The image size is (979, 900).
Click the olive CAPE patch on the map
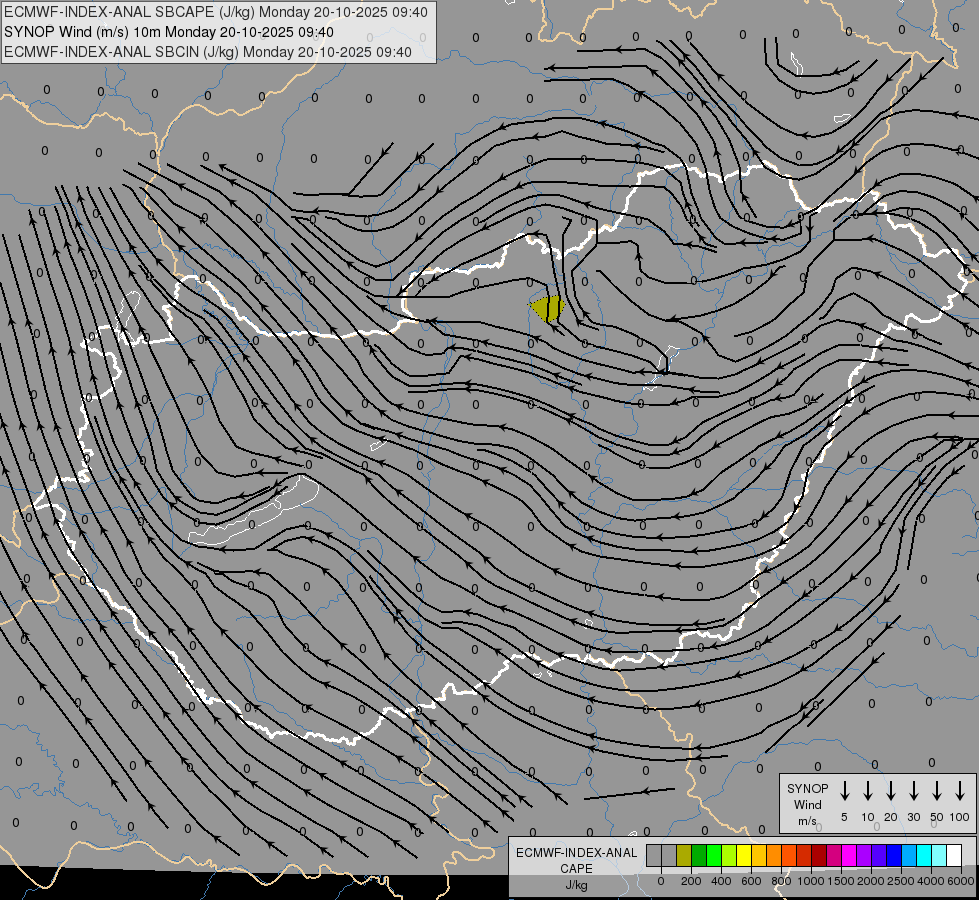[548, 309]
